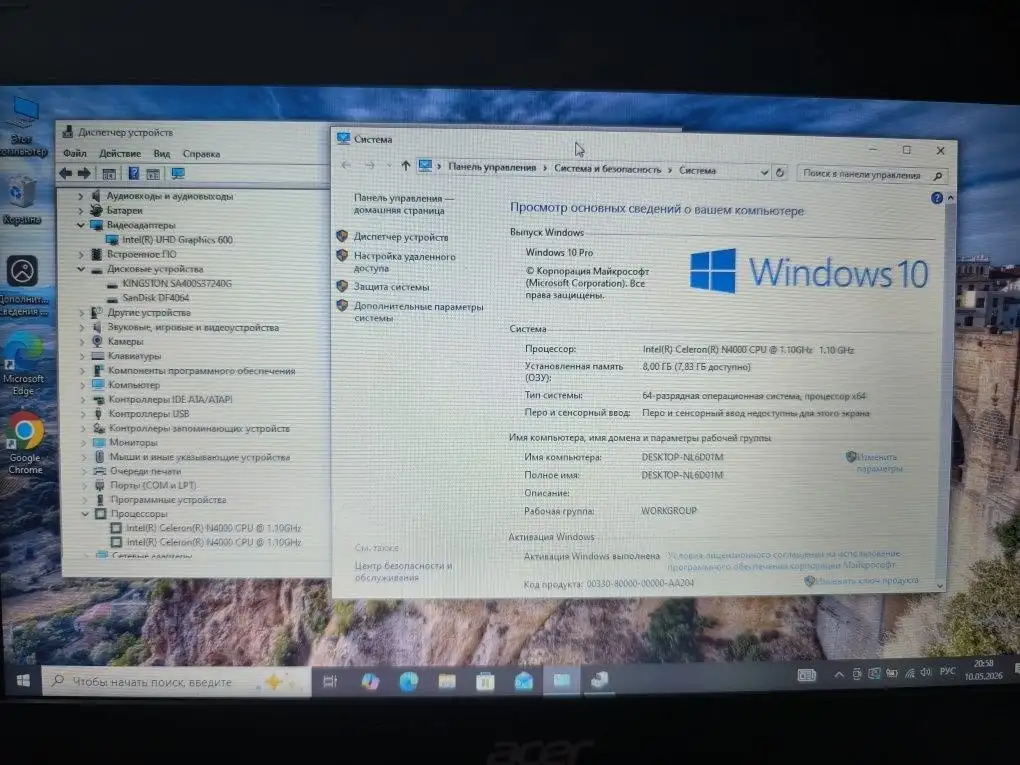Open Task View on taskbar
This screenshot has height=765, width=1020.
(x=330, y=681)
